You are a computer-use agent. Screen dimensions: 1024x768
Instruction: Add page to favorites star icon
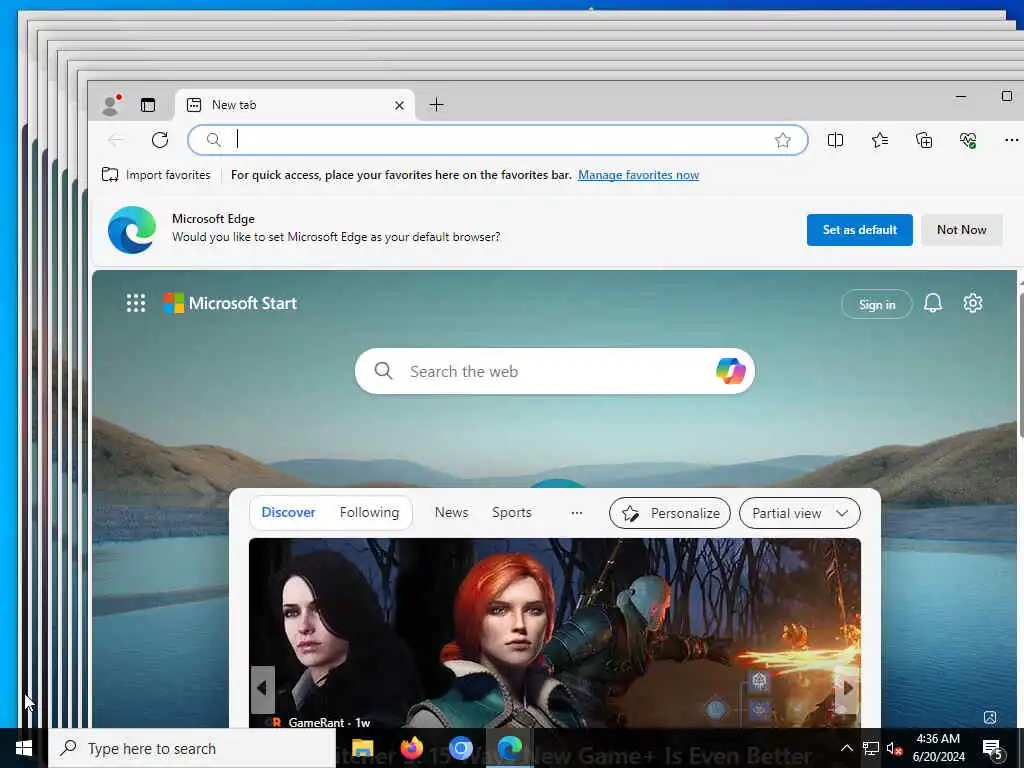[782, 140]
